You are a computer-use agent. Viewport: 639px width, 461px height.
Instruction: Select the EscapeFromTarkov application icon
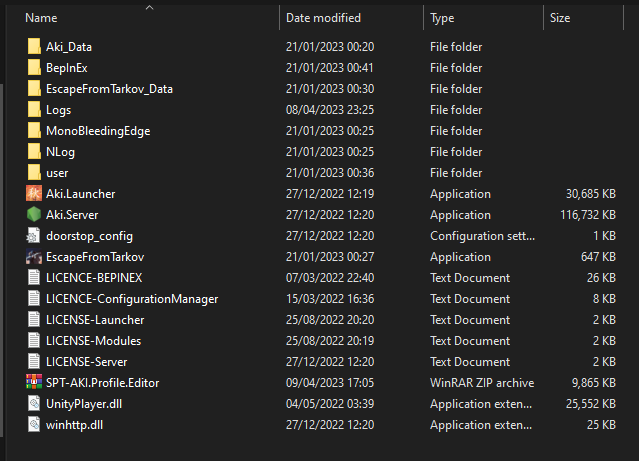(34, 257)
